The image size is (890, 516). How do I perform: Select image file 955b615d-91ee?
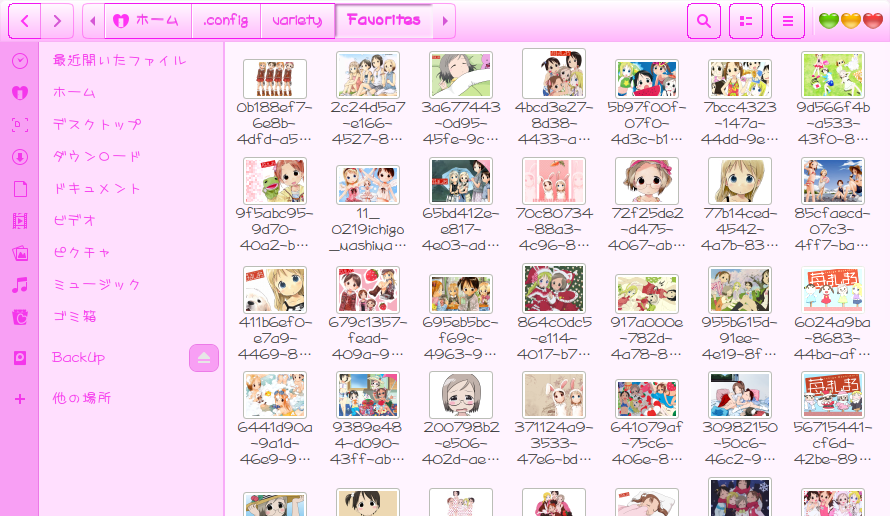click(740, 290)
